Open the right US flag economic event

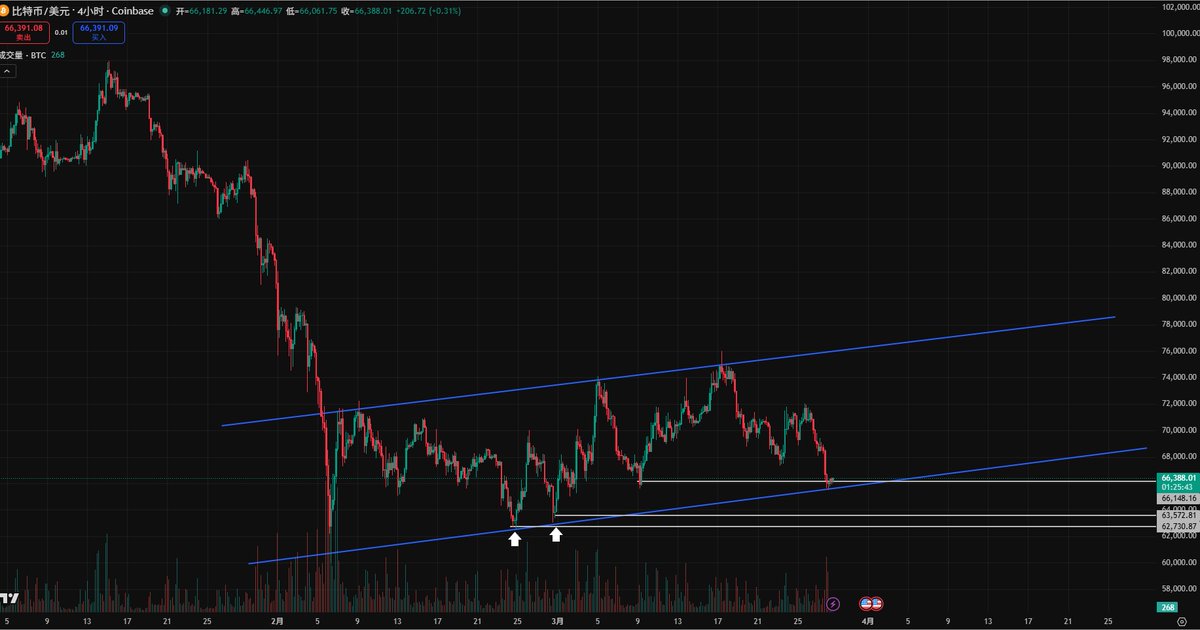(x=877, y=603)
